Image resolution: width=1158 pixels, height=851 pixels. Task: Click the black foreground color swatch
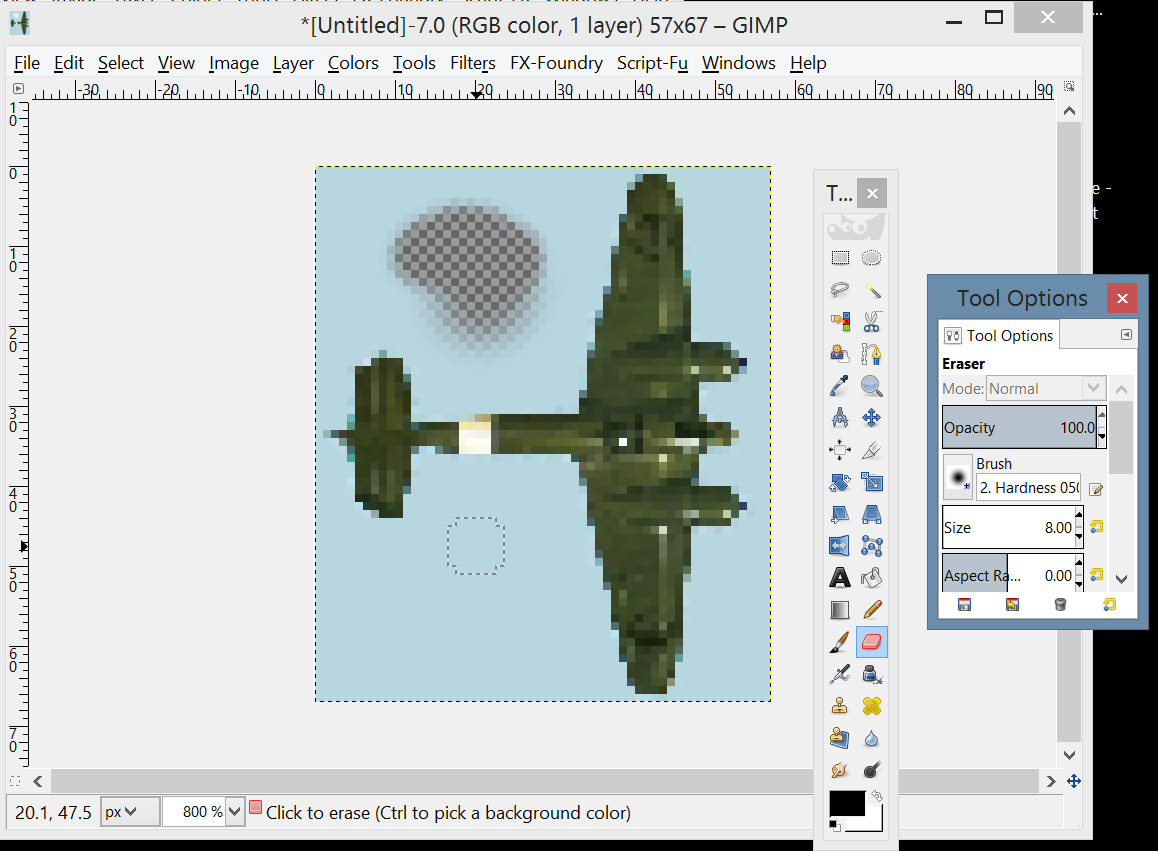[847, 804]
